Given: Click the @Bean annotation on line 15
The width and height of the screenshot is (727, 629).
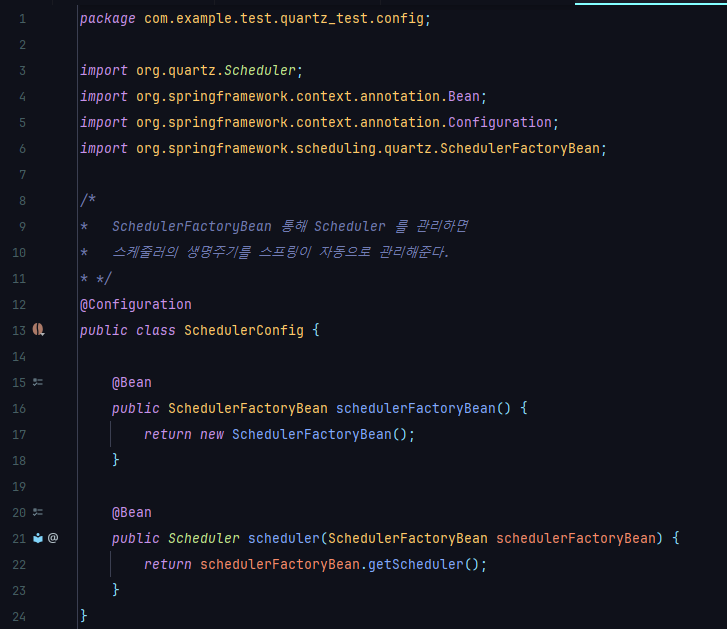Looking at the screenshot, I should tap(132, 382).
